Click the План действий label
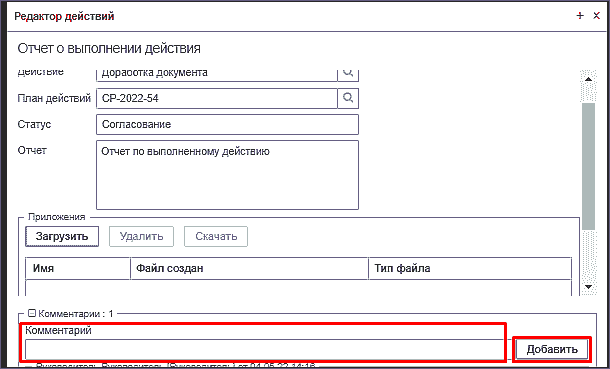The width and height of the screenshot is (610, 369). pyautogui.click(x=54, y=98)
